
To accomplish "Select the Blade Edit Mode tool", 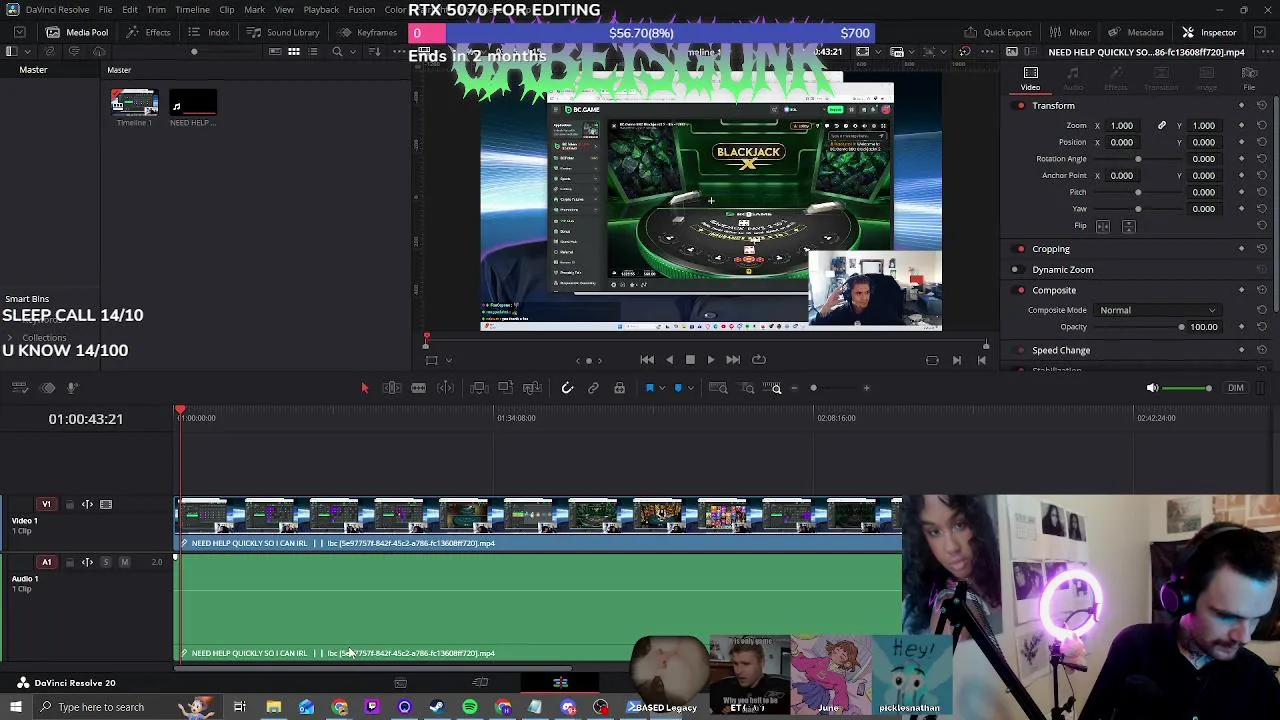I will (445, 388).
